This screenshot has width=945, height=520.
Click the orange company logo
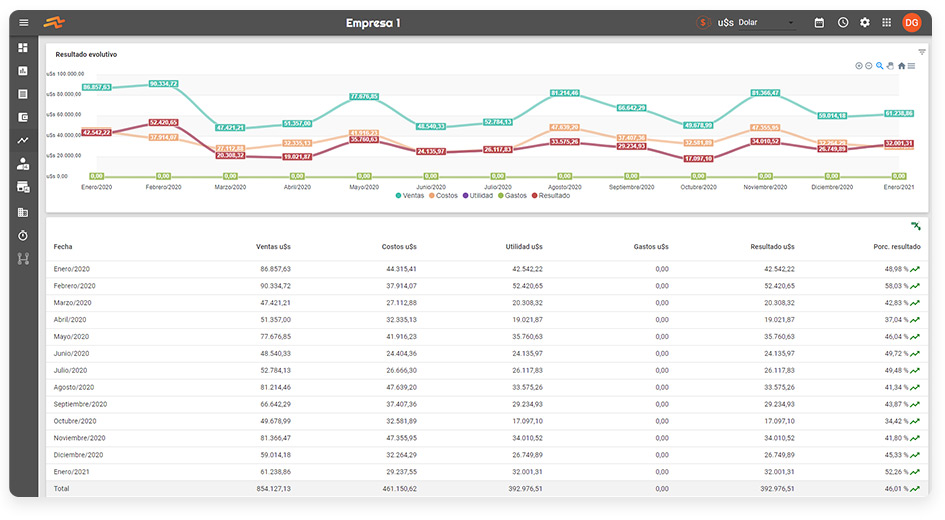coord(54,23)
